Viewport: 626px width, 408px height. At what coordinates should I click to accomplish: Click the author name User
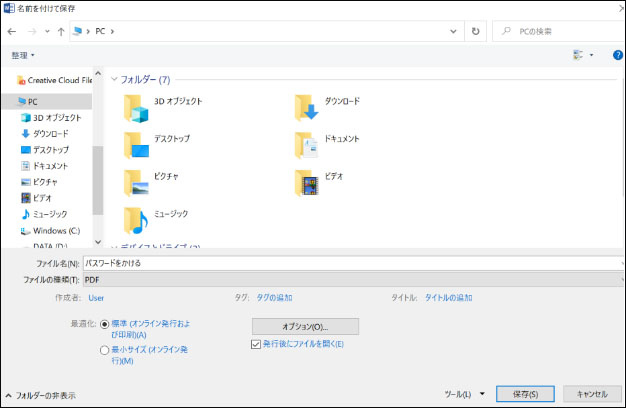96,298
